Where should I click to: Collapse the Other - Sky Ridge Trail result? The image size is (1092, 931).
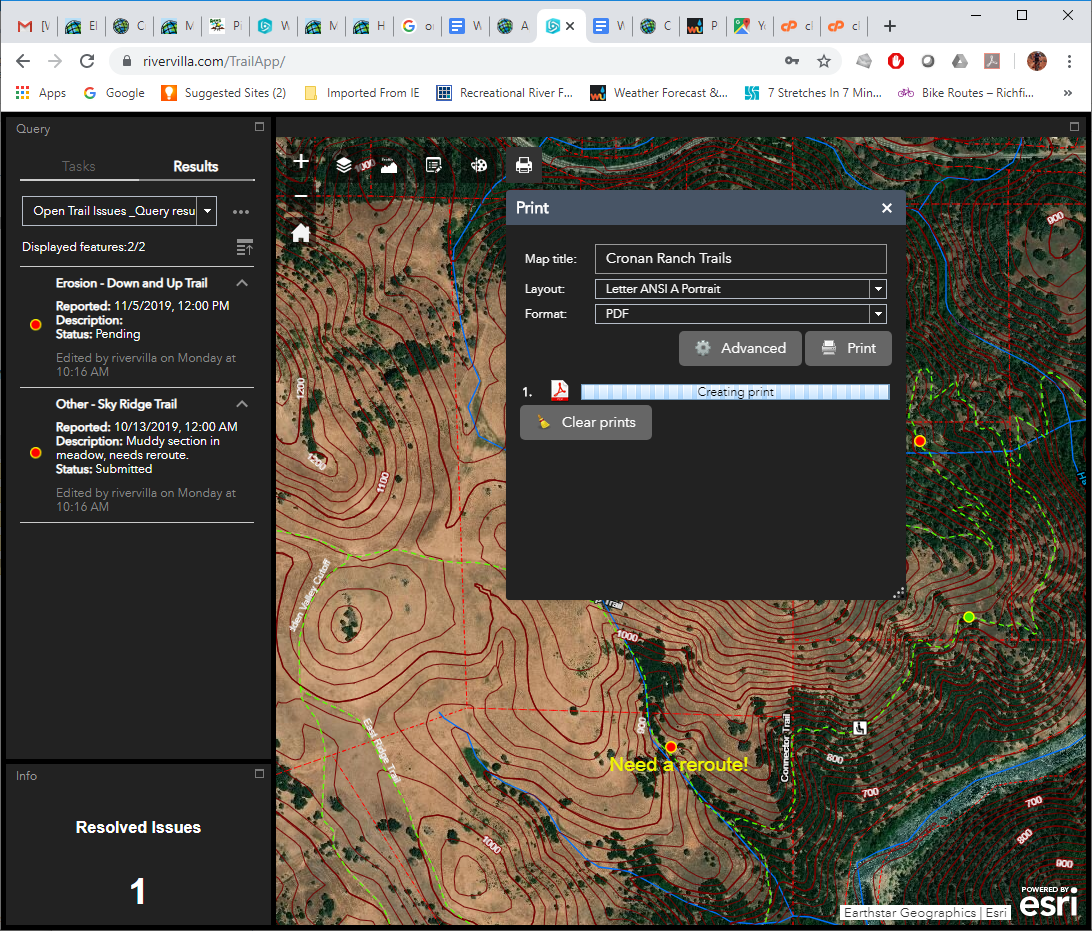[x=242, y=404]
